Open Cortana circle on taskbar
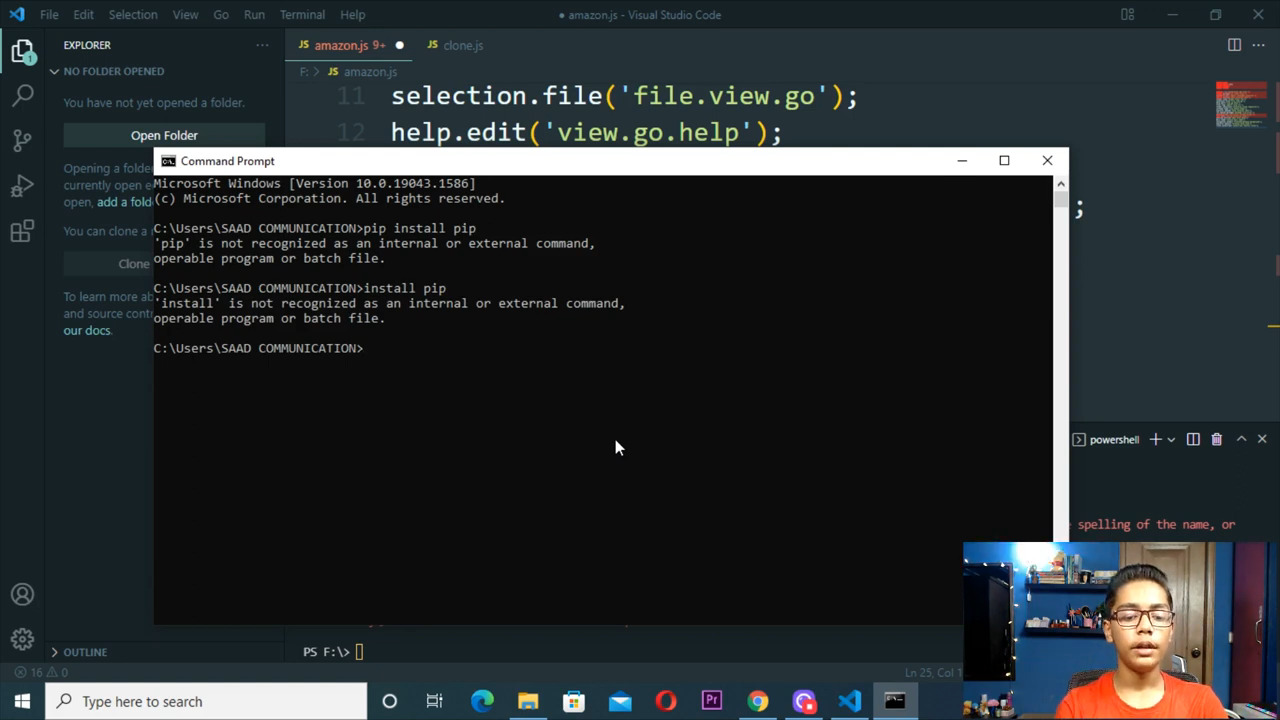Viewport: 1280px width, 720px height. point(389,701)
